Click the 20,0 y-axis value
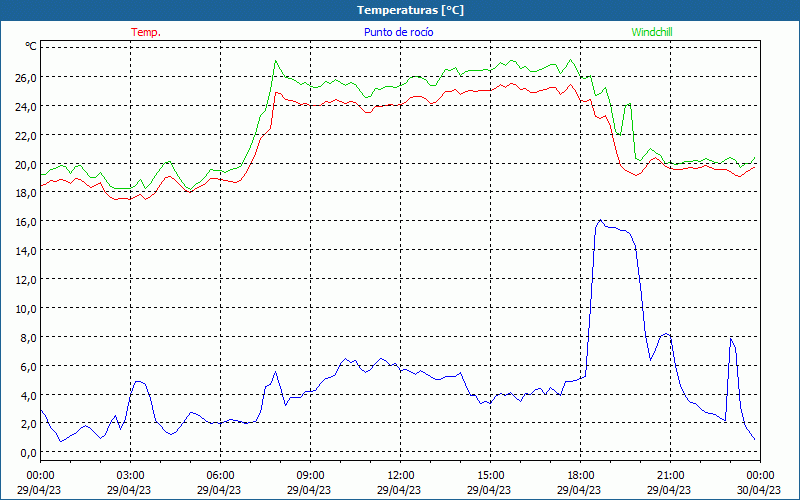This screenshot has height=500, width=800. pos(27,164)
